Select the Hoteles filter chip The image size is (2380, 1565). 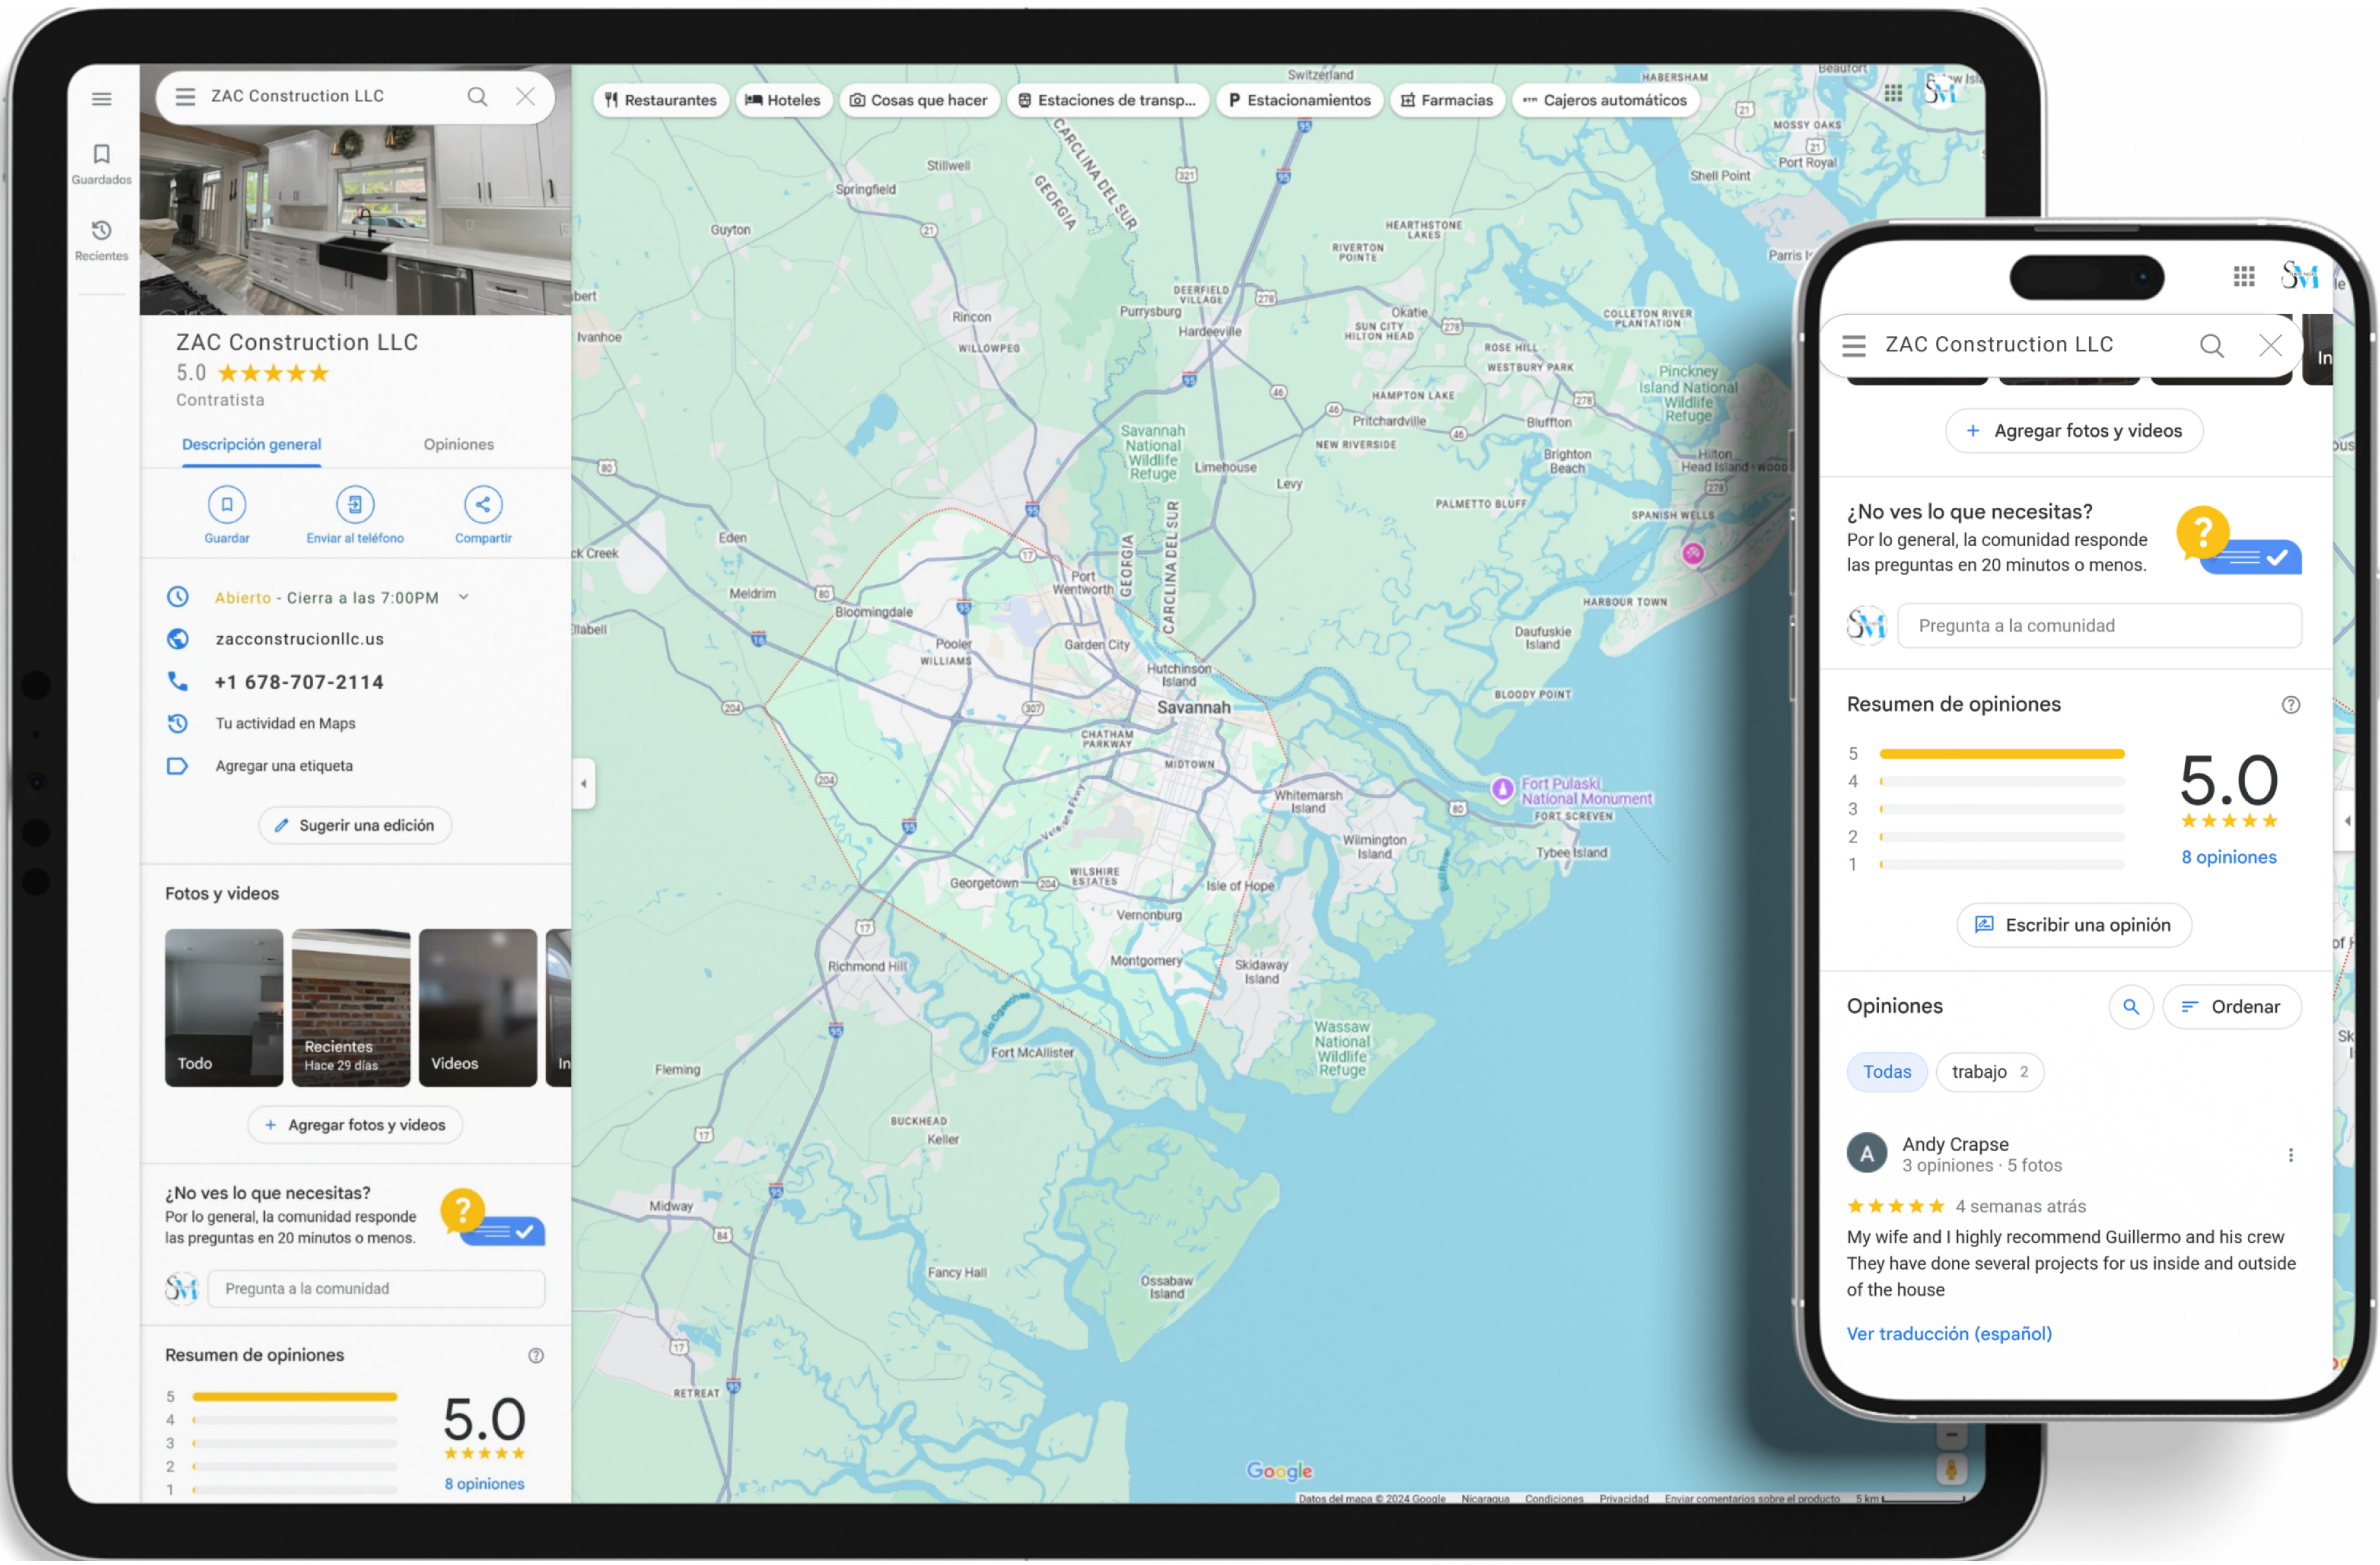click(783, 101)
